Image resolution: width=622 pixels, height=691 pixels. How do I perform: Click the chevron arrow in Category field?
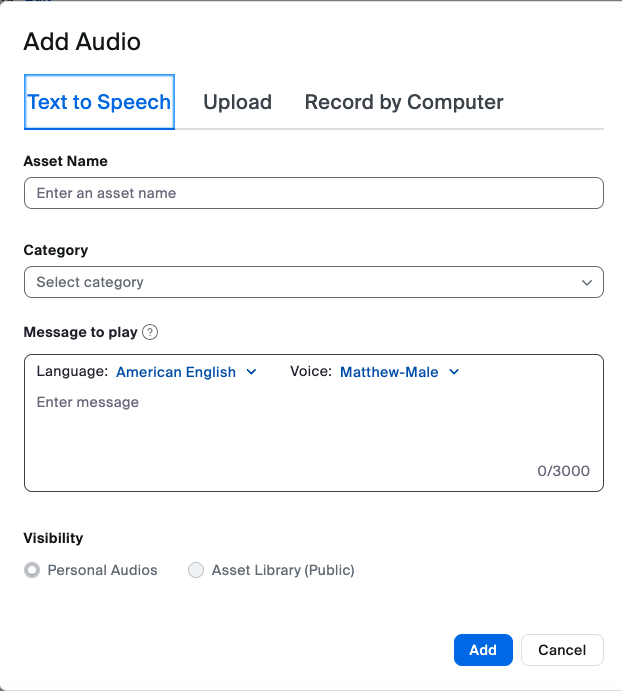click(587, 283)
